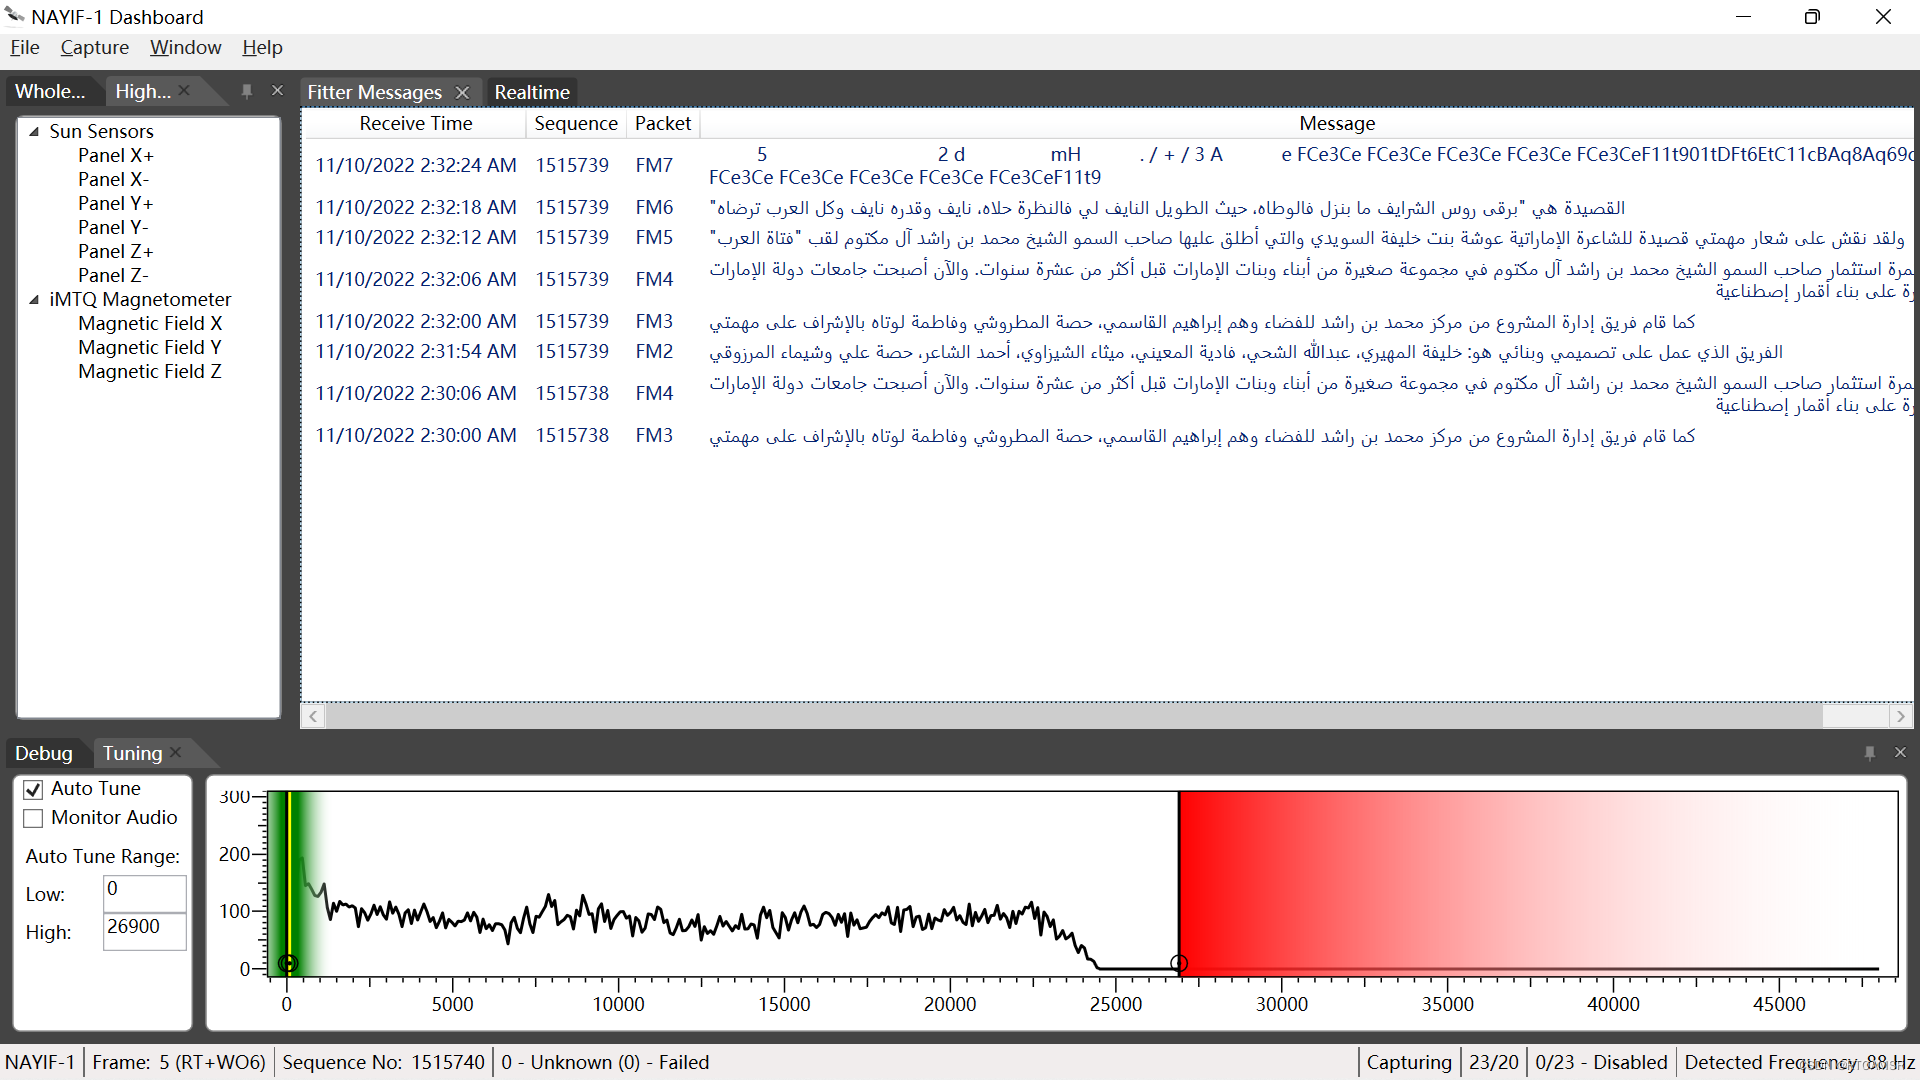
Task: Switch to the High... tab
Action: click(x=142, y=91)
